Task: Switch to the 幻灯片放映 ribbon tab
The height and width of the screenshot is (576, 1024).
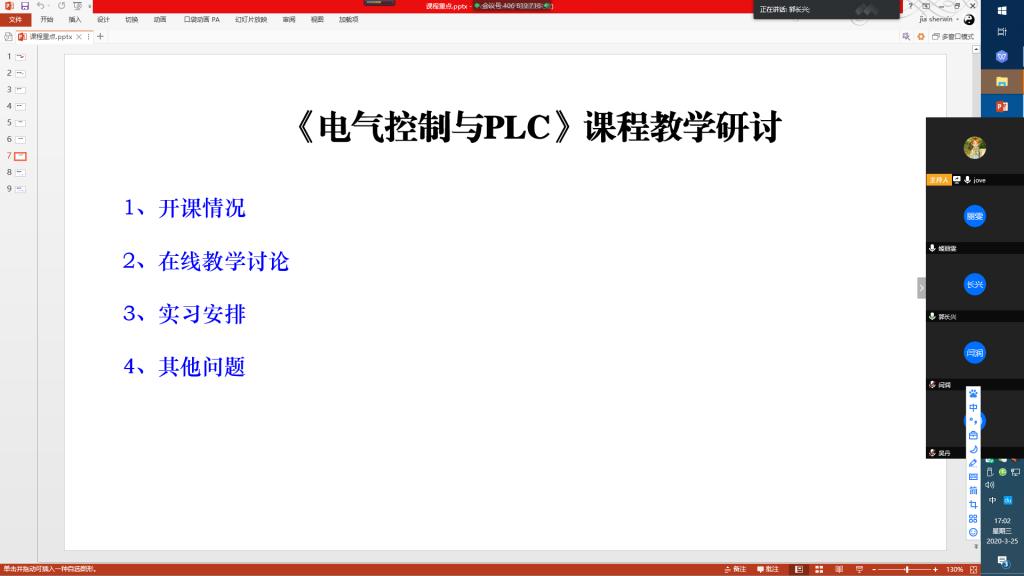Action: click(x=251, y=19)
